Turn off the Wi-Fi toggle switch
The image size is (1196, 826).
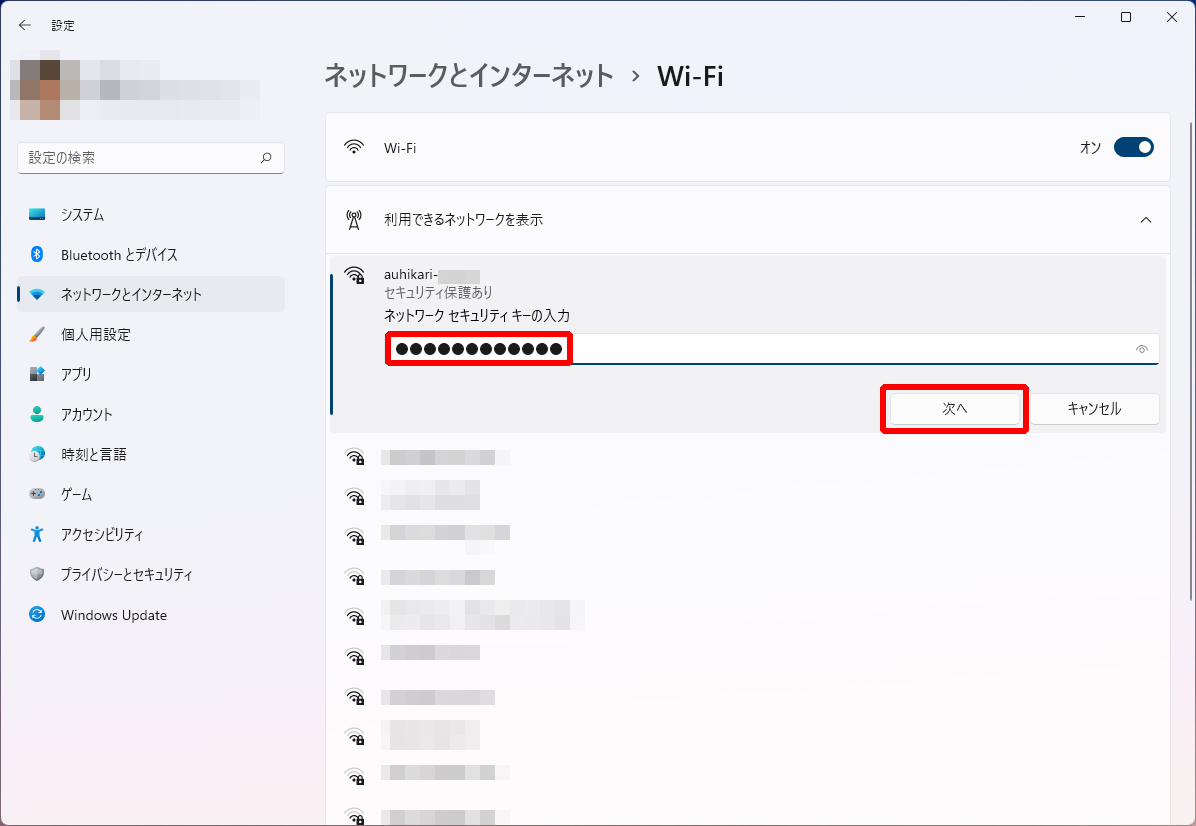[x=1133, y=148]
